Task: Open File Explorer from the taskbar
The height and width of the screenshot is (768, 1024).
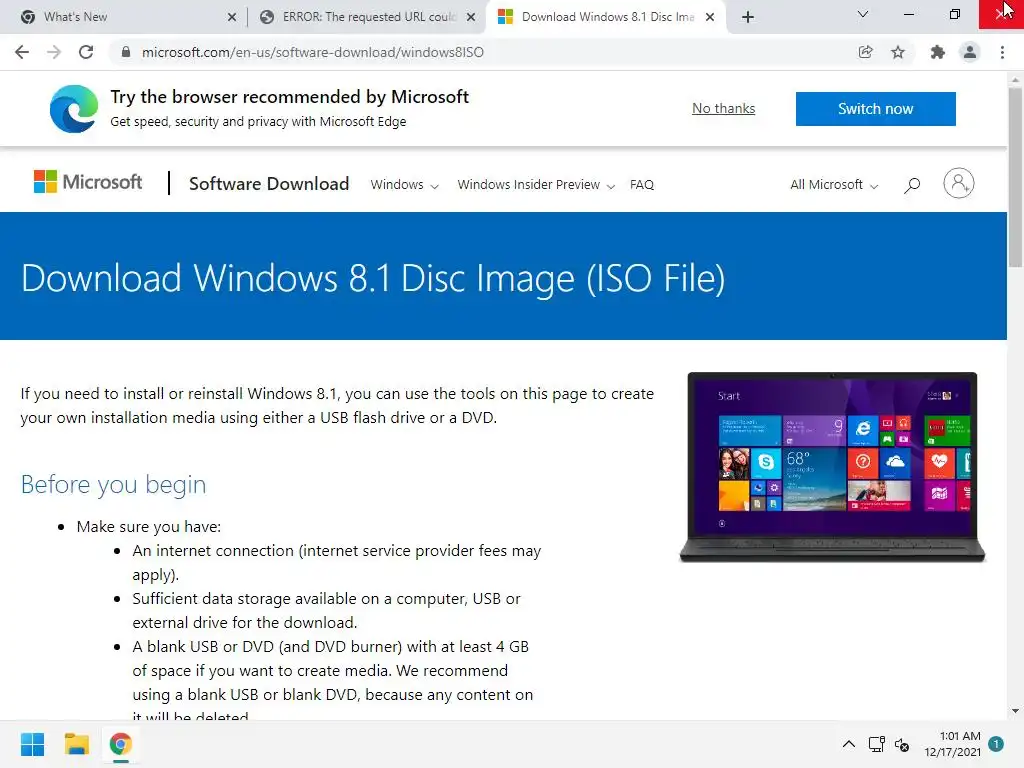Action: point(76,744)
